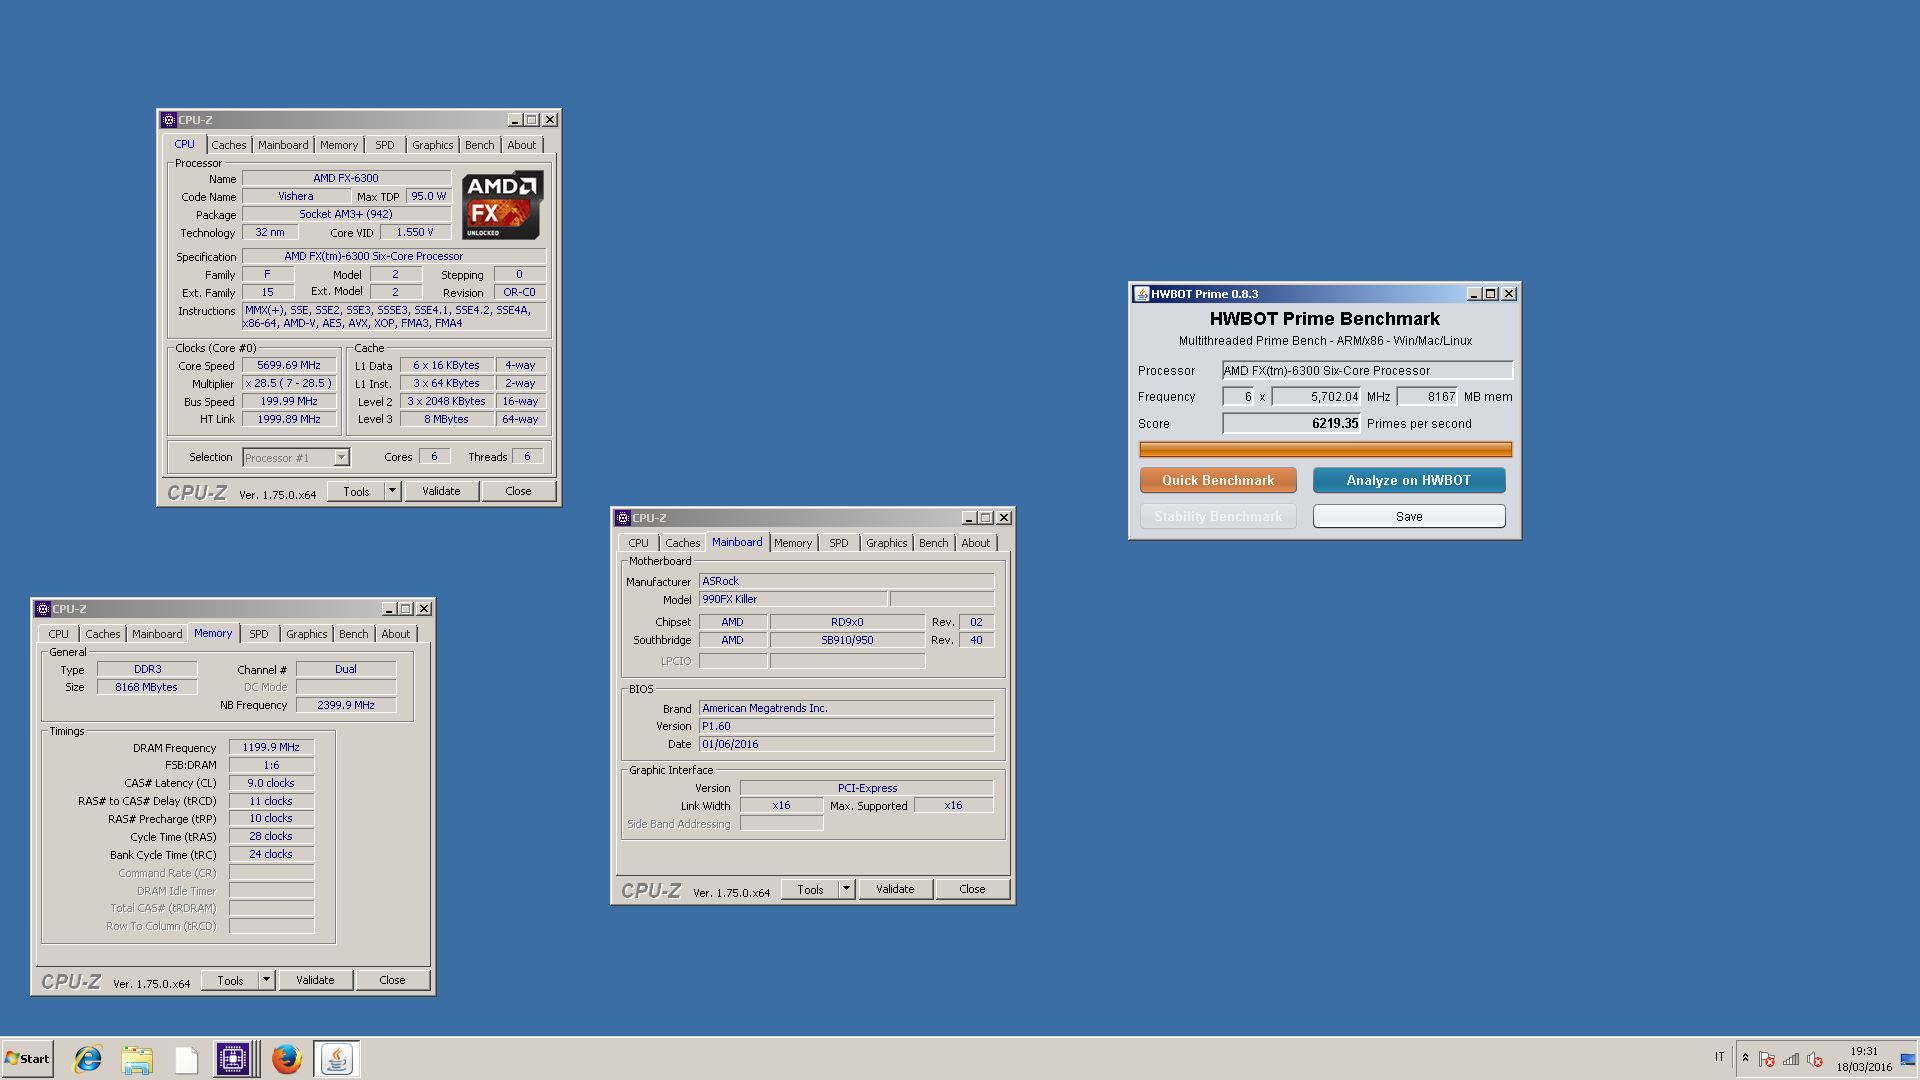
Task: Click Analyze on HWBOT button
Action: click(x=1408, y=481)
